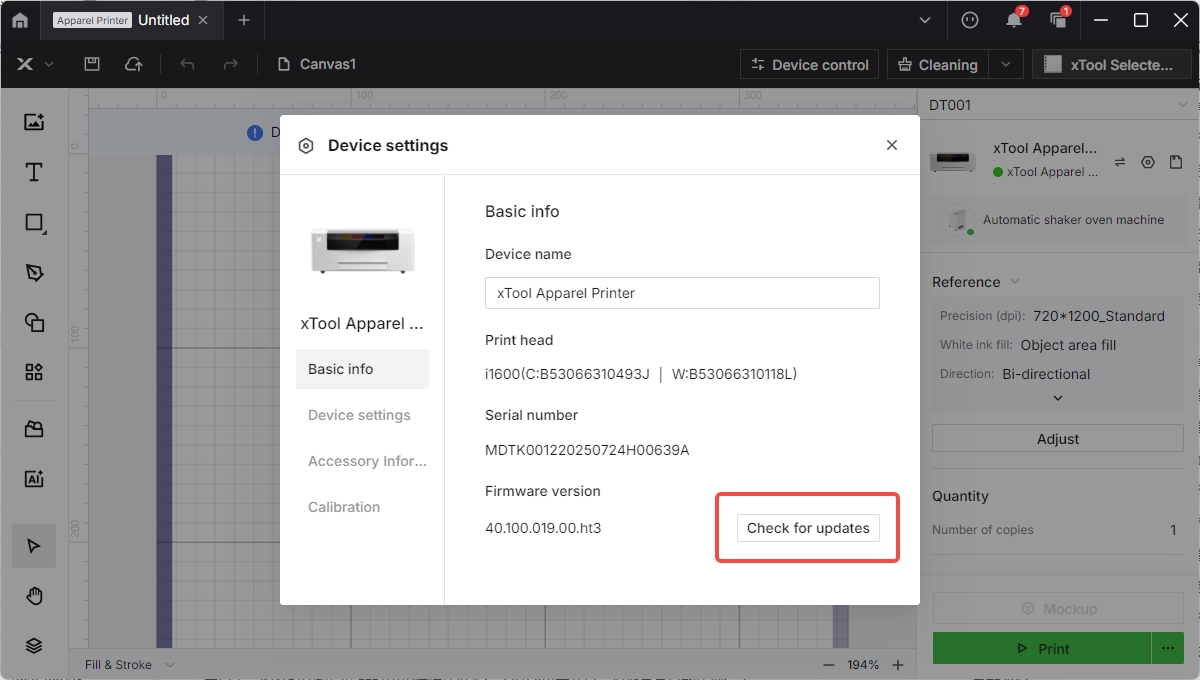Click Direction value Bi-directional

1046,374
